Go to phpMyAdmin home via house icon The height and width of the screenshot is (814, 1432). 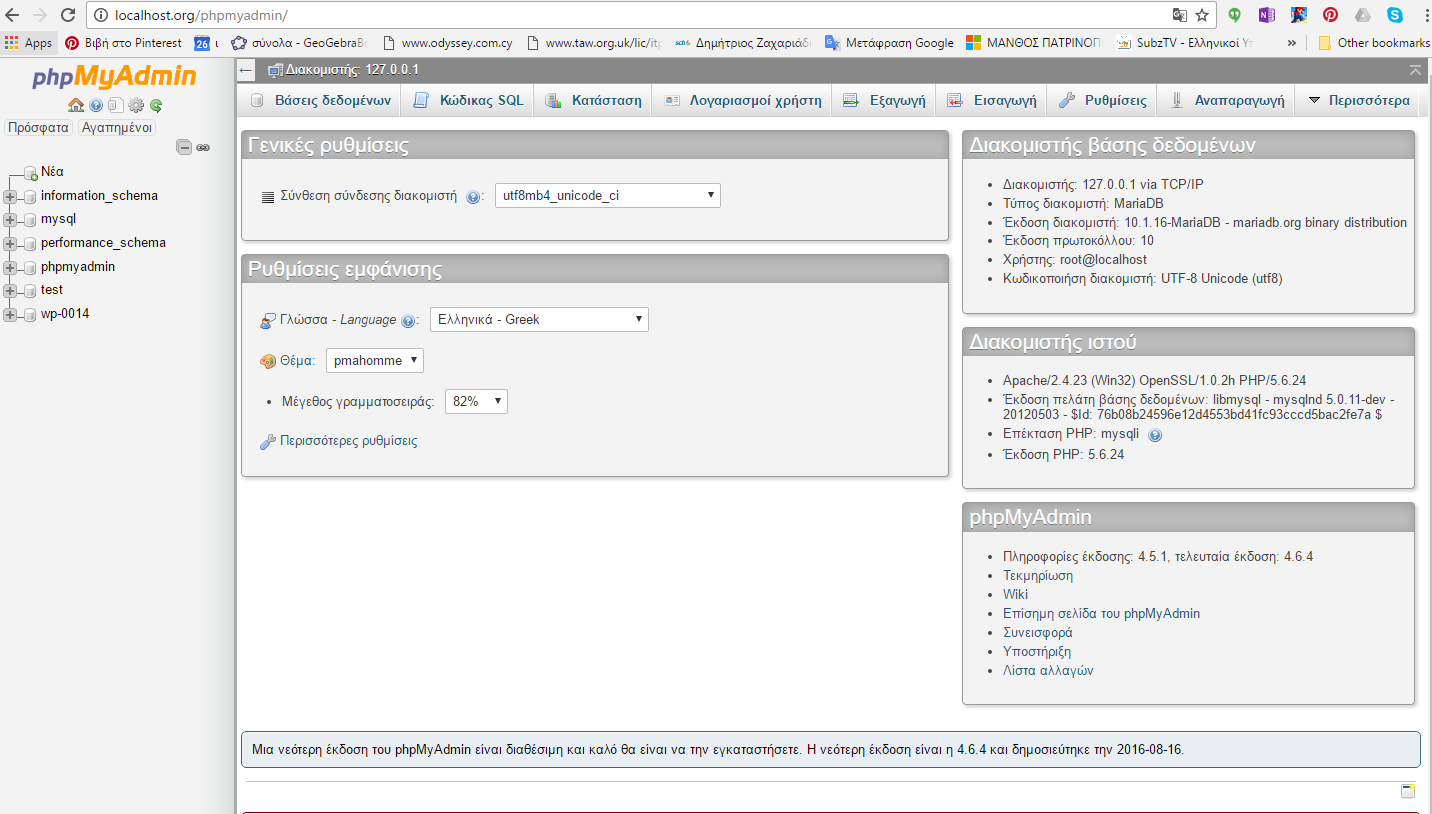pos(76,105)
